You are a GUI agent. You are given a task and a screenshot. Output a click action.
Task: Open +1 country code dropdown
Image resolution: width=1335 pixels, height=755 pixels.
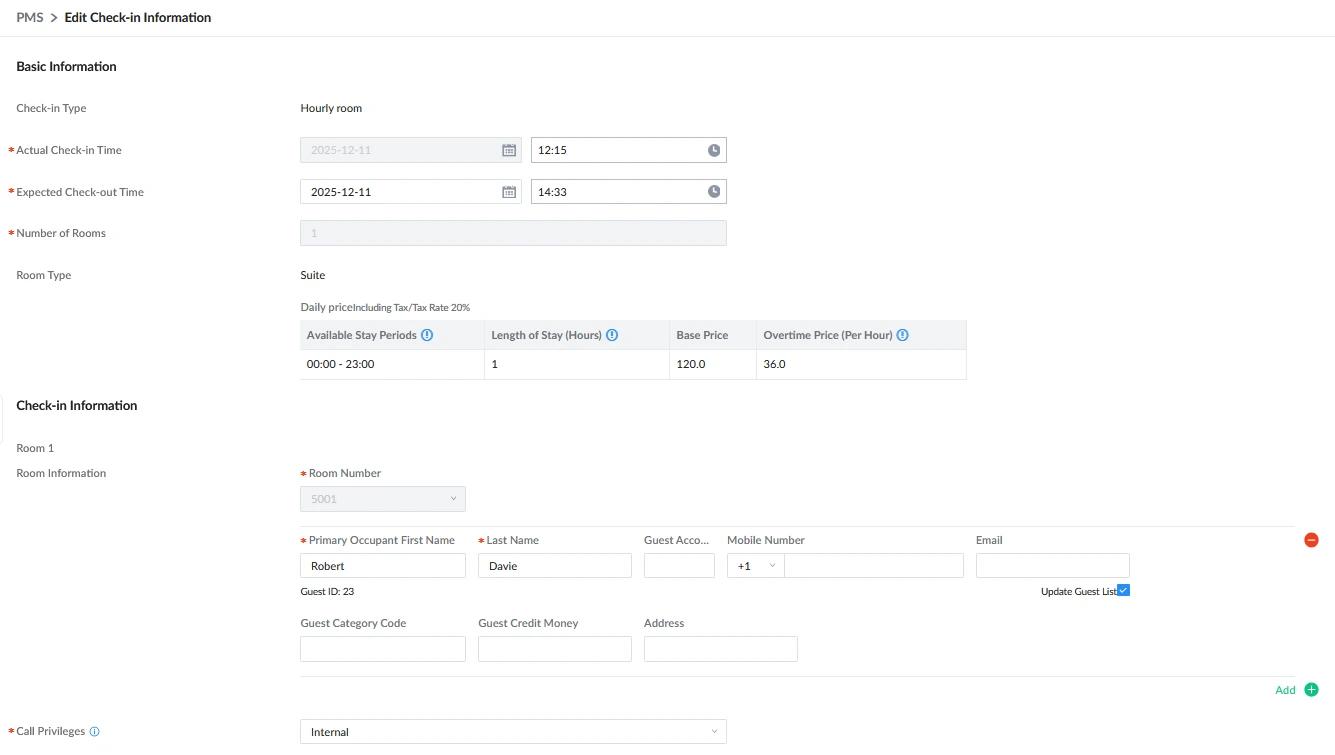point(756,566)
